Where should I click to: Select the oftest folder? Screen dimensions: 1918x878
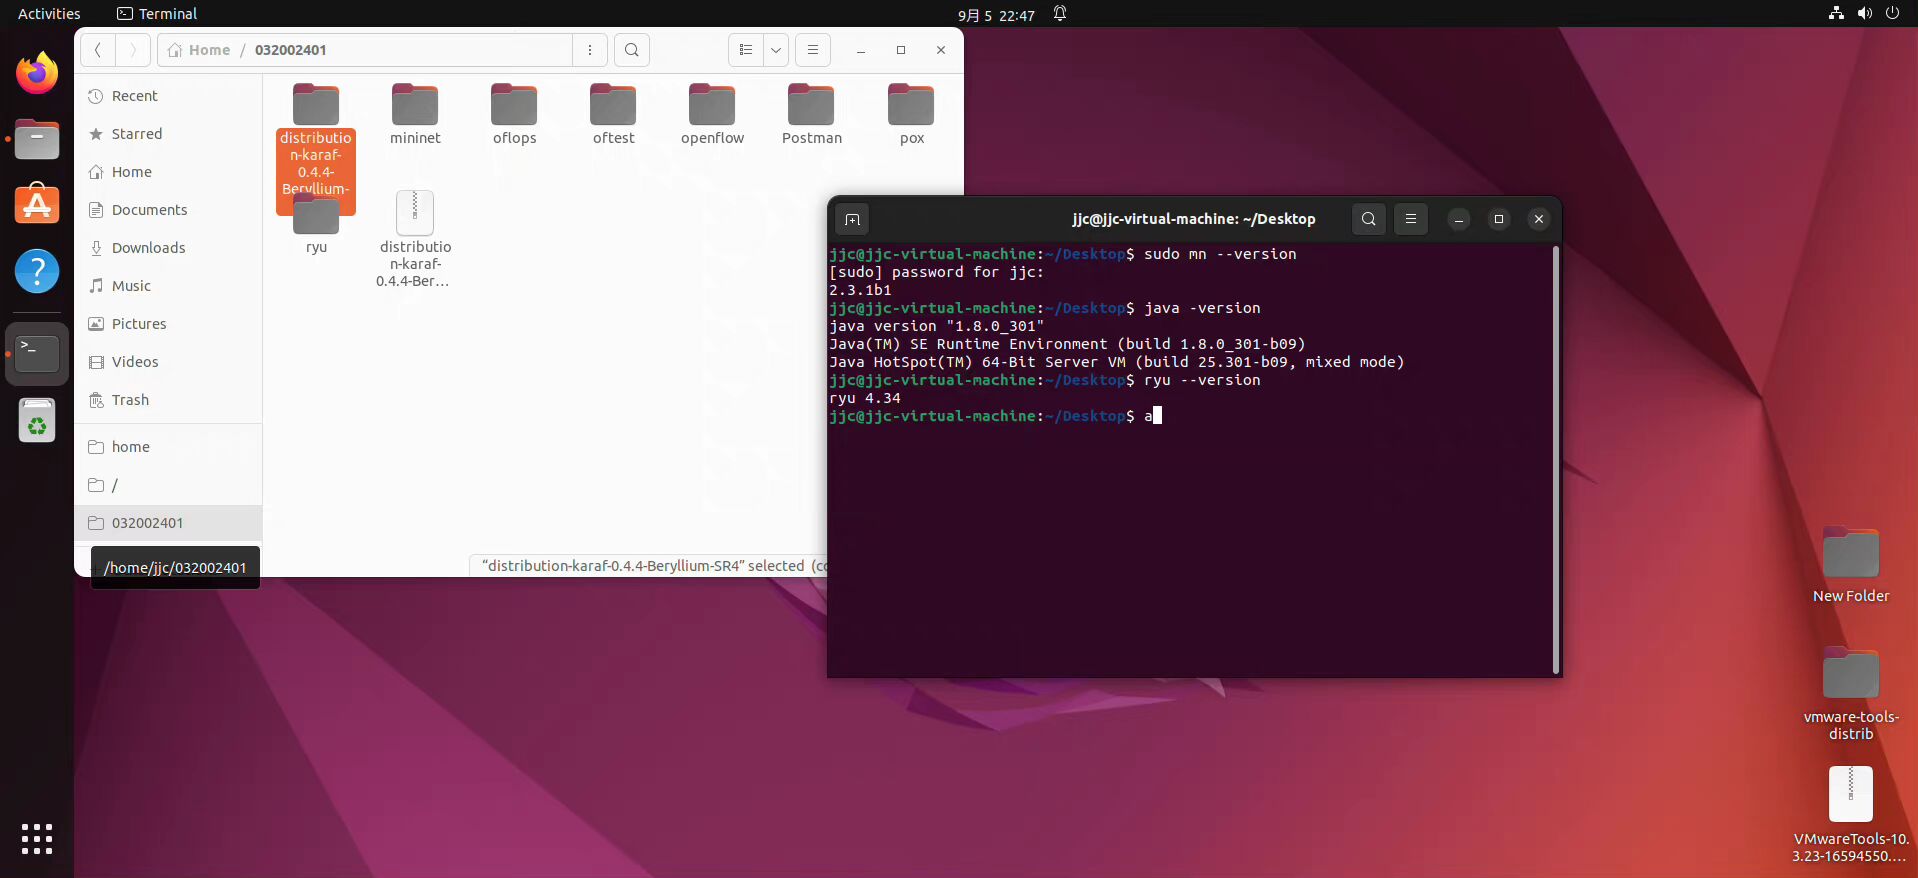coord(613,115)
